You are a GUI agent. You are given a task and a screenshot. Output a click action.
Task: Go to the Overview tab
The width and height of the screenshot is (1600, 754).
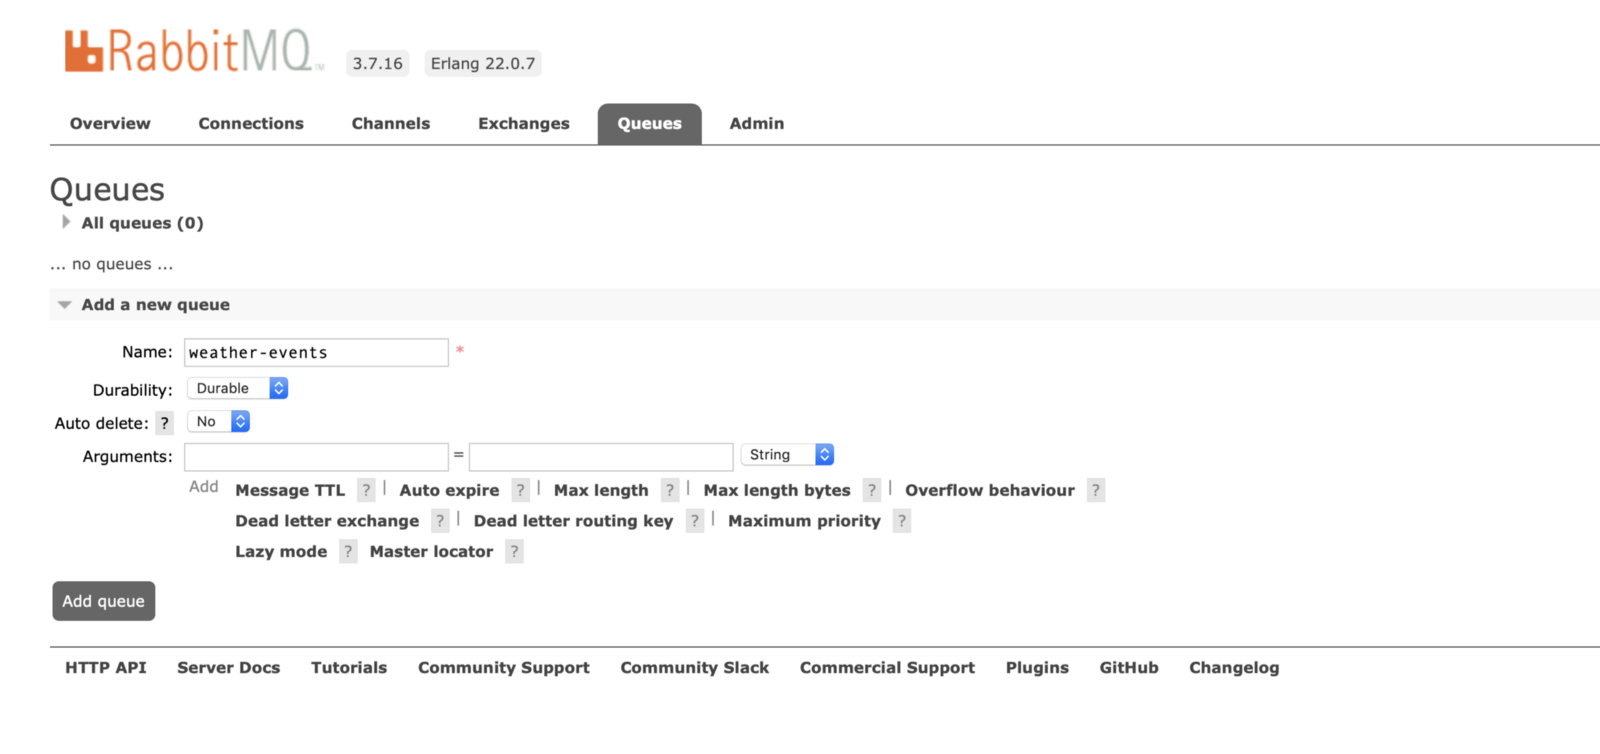pyautogui.click(x=110, y=124)
